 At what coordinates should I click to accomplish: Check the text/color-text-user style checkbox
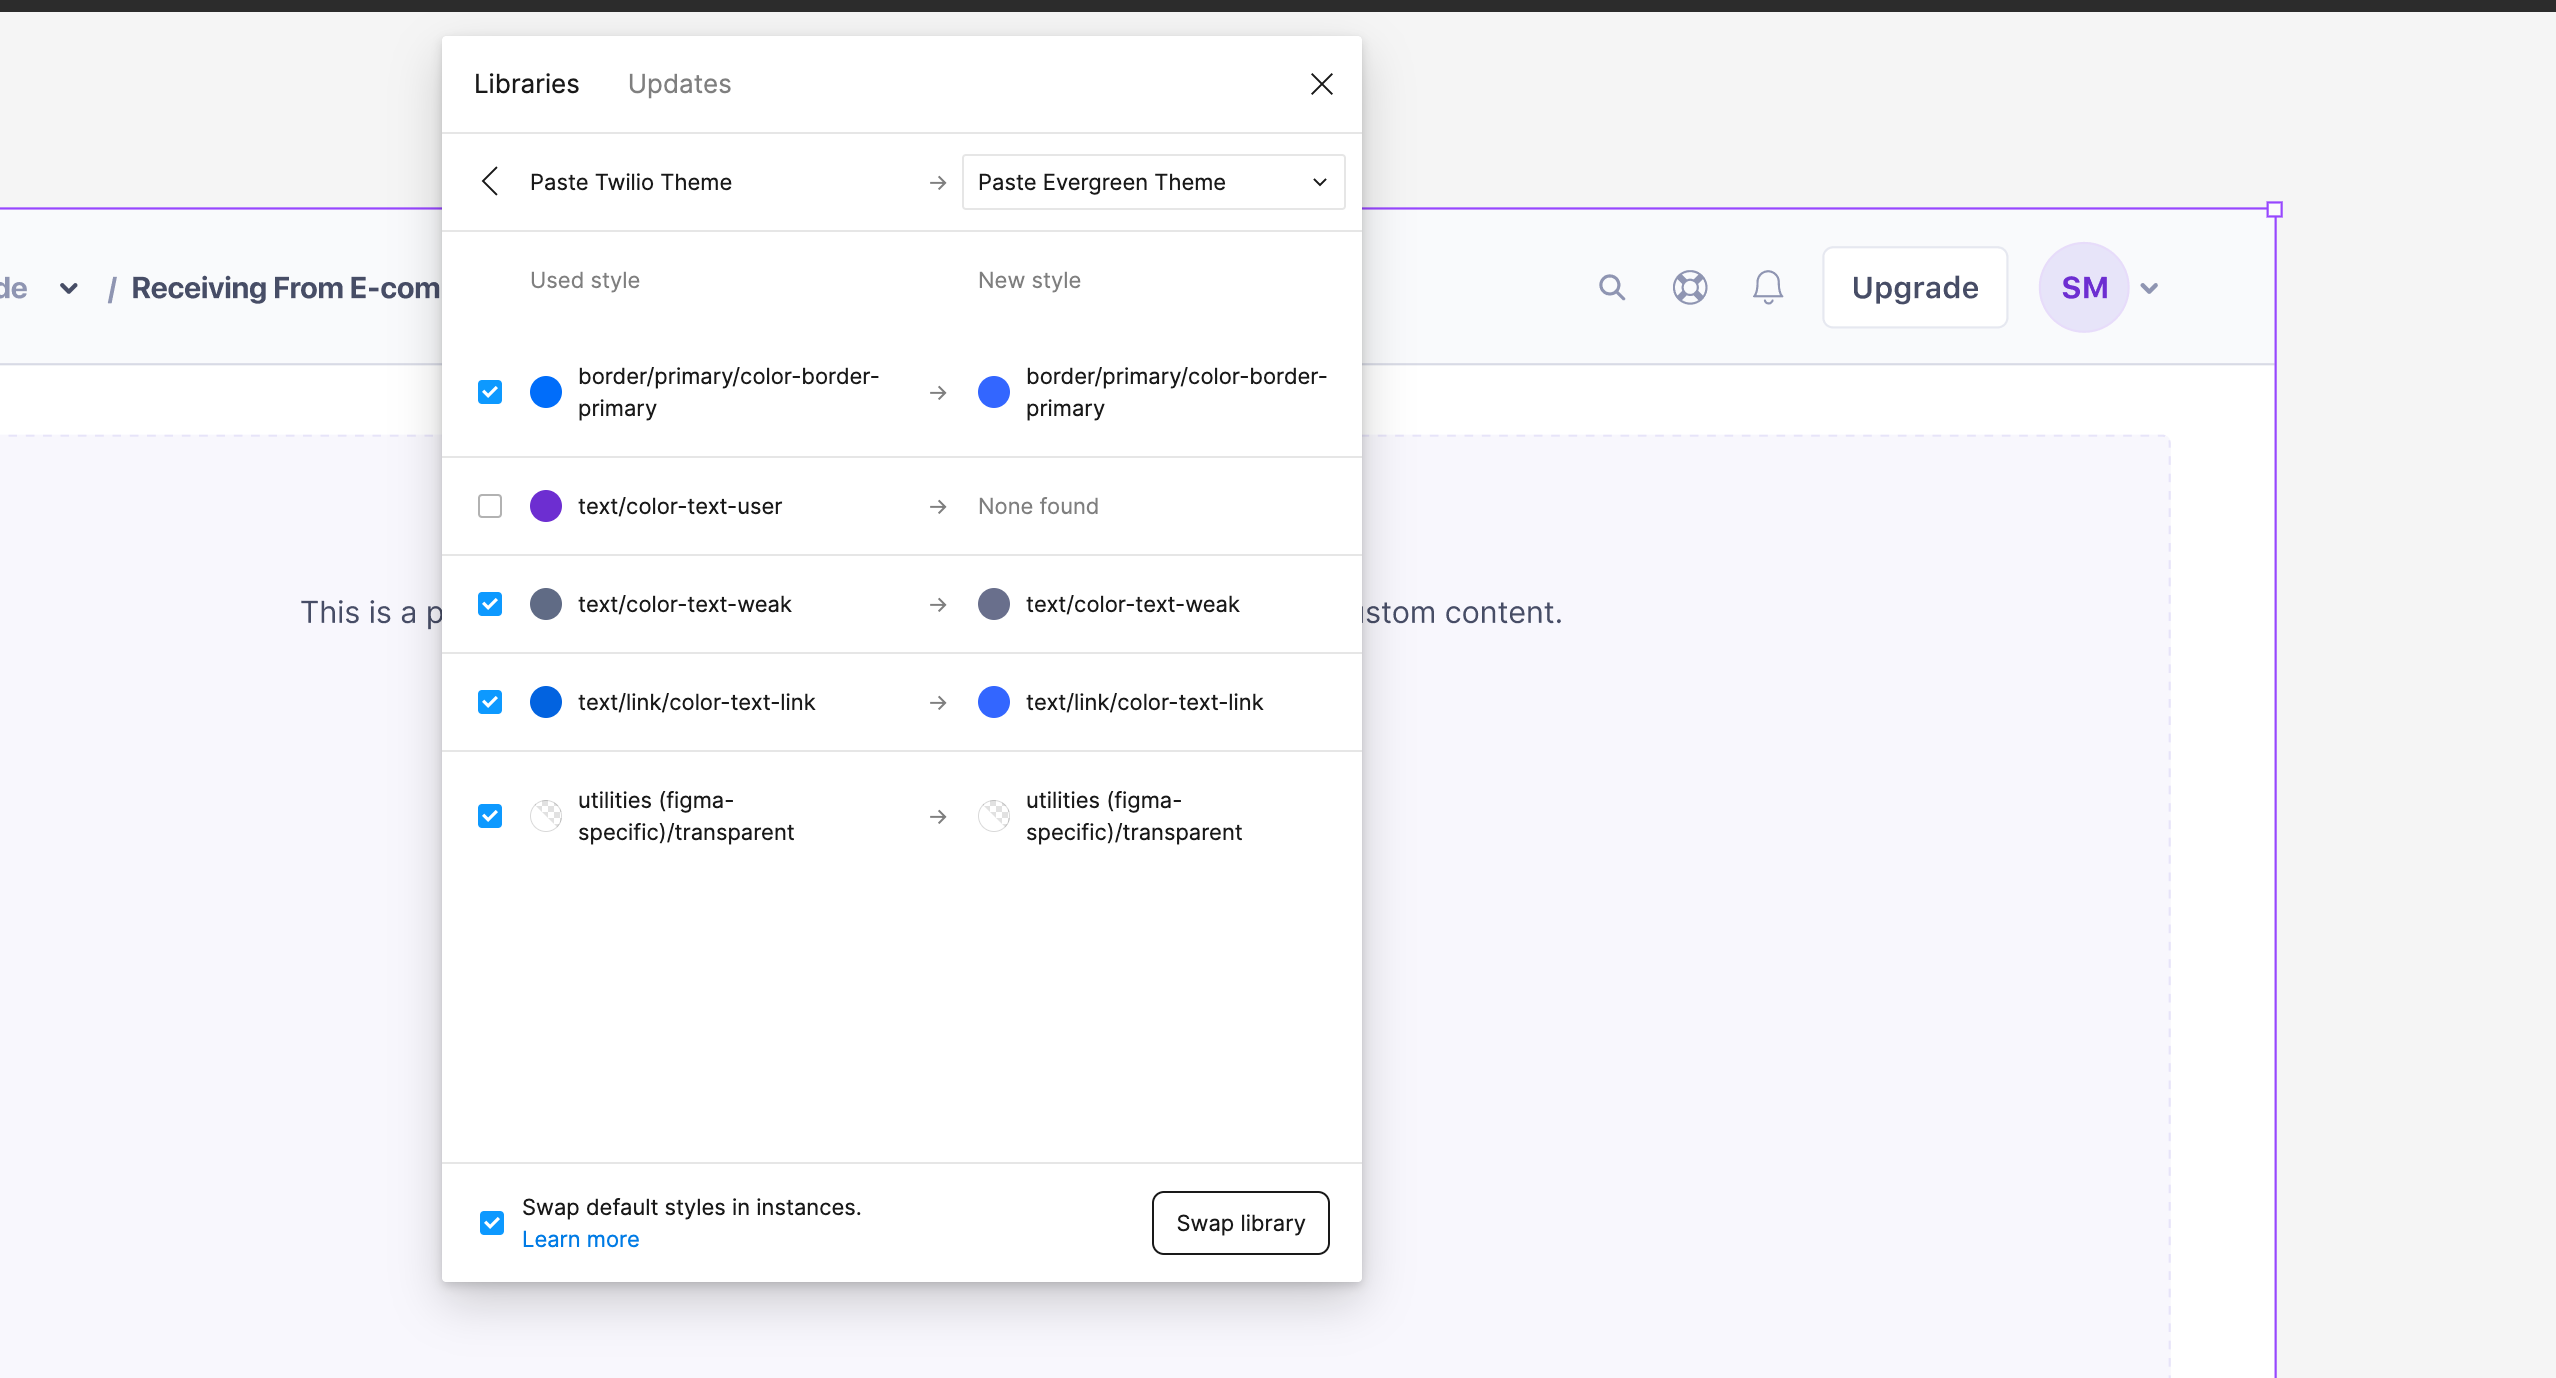click(490, 506)
